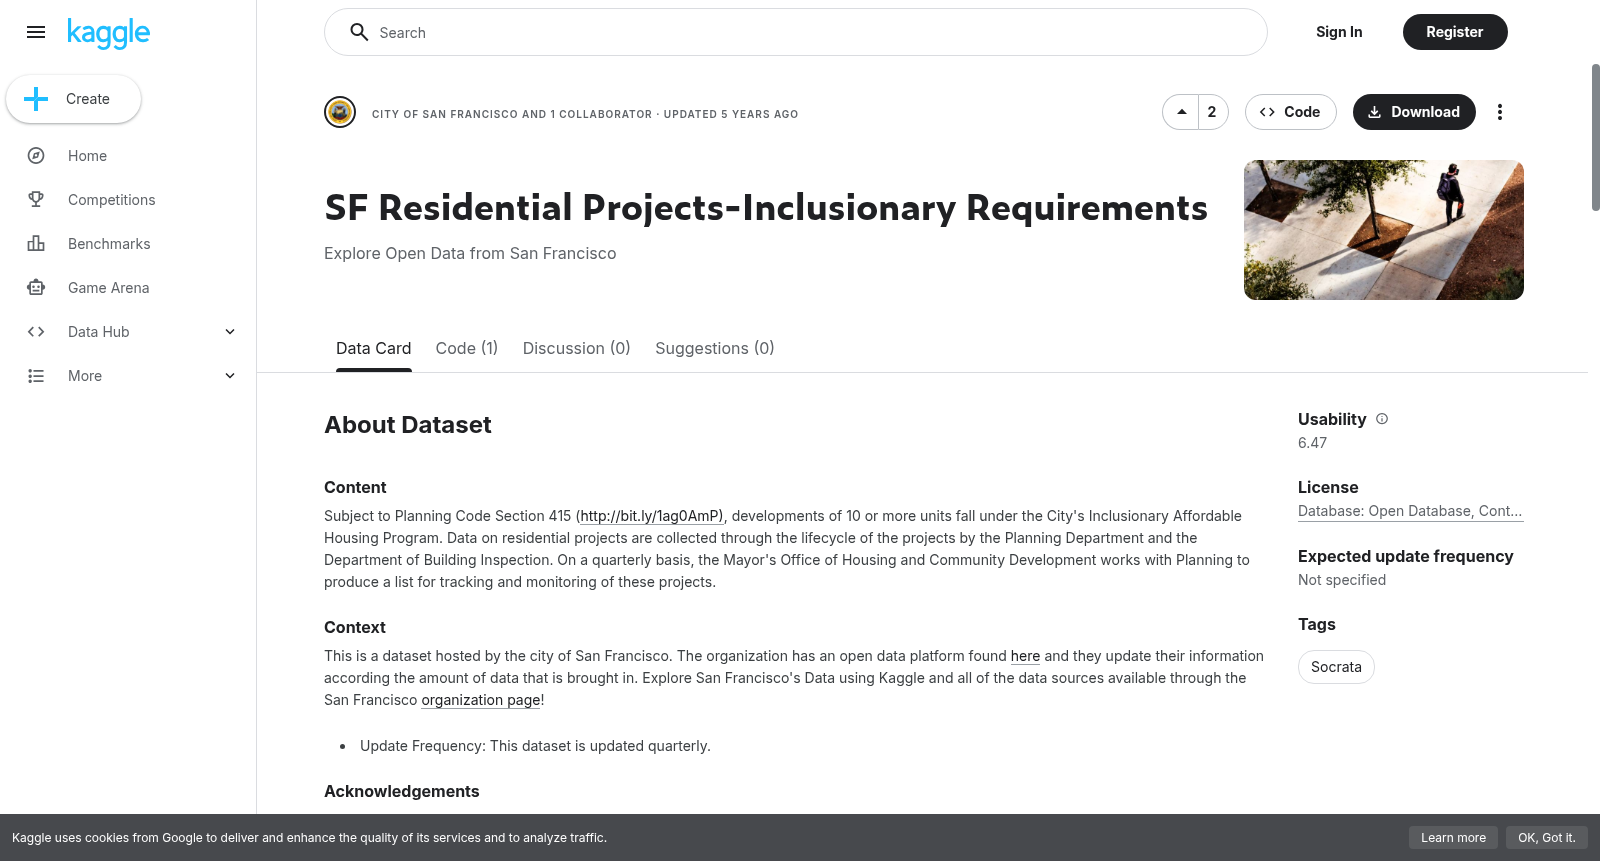Expand the Data Hub section chevron
This screenshot has height=861, width=1600.
click(230, 332)
